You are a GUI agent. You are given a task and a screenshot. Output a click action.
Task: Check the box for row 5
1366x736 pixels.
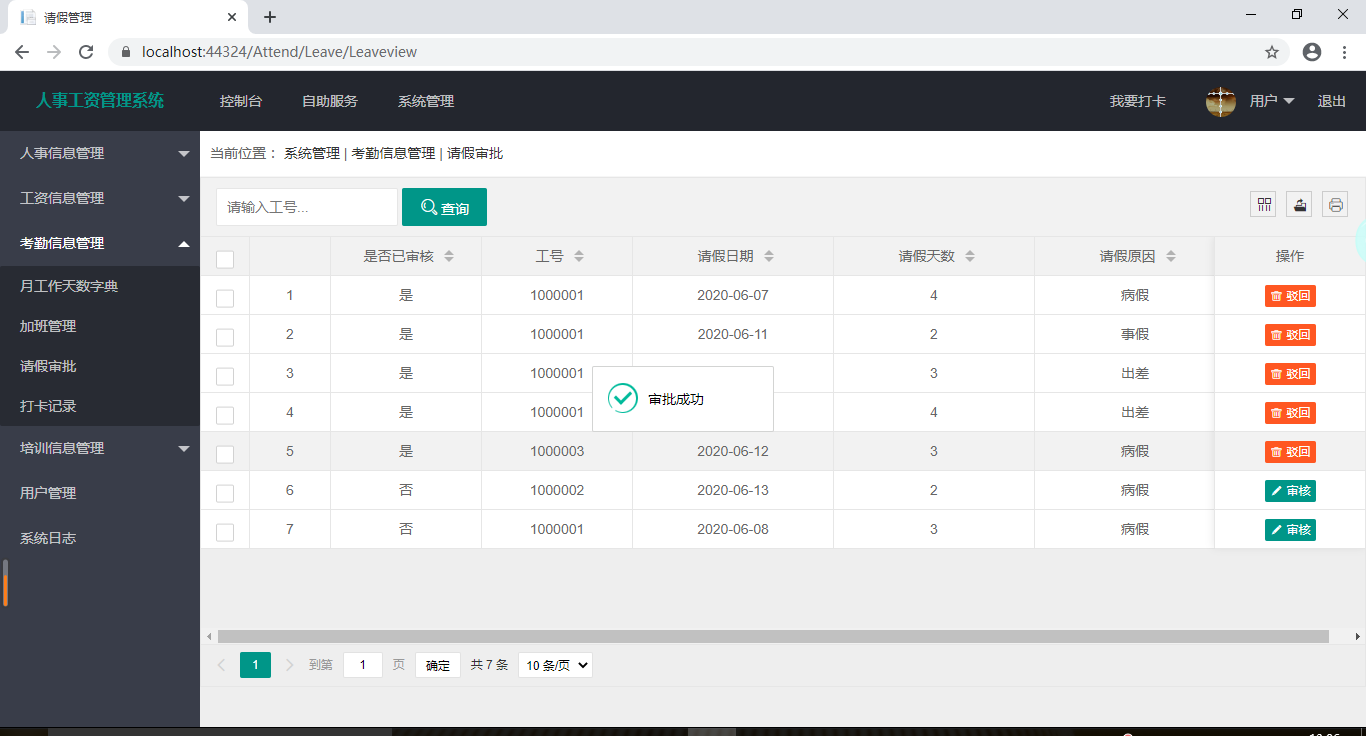point(225,454)
